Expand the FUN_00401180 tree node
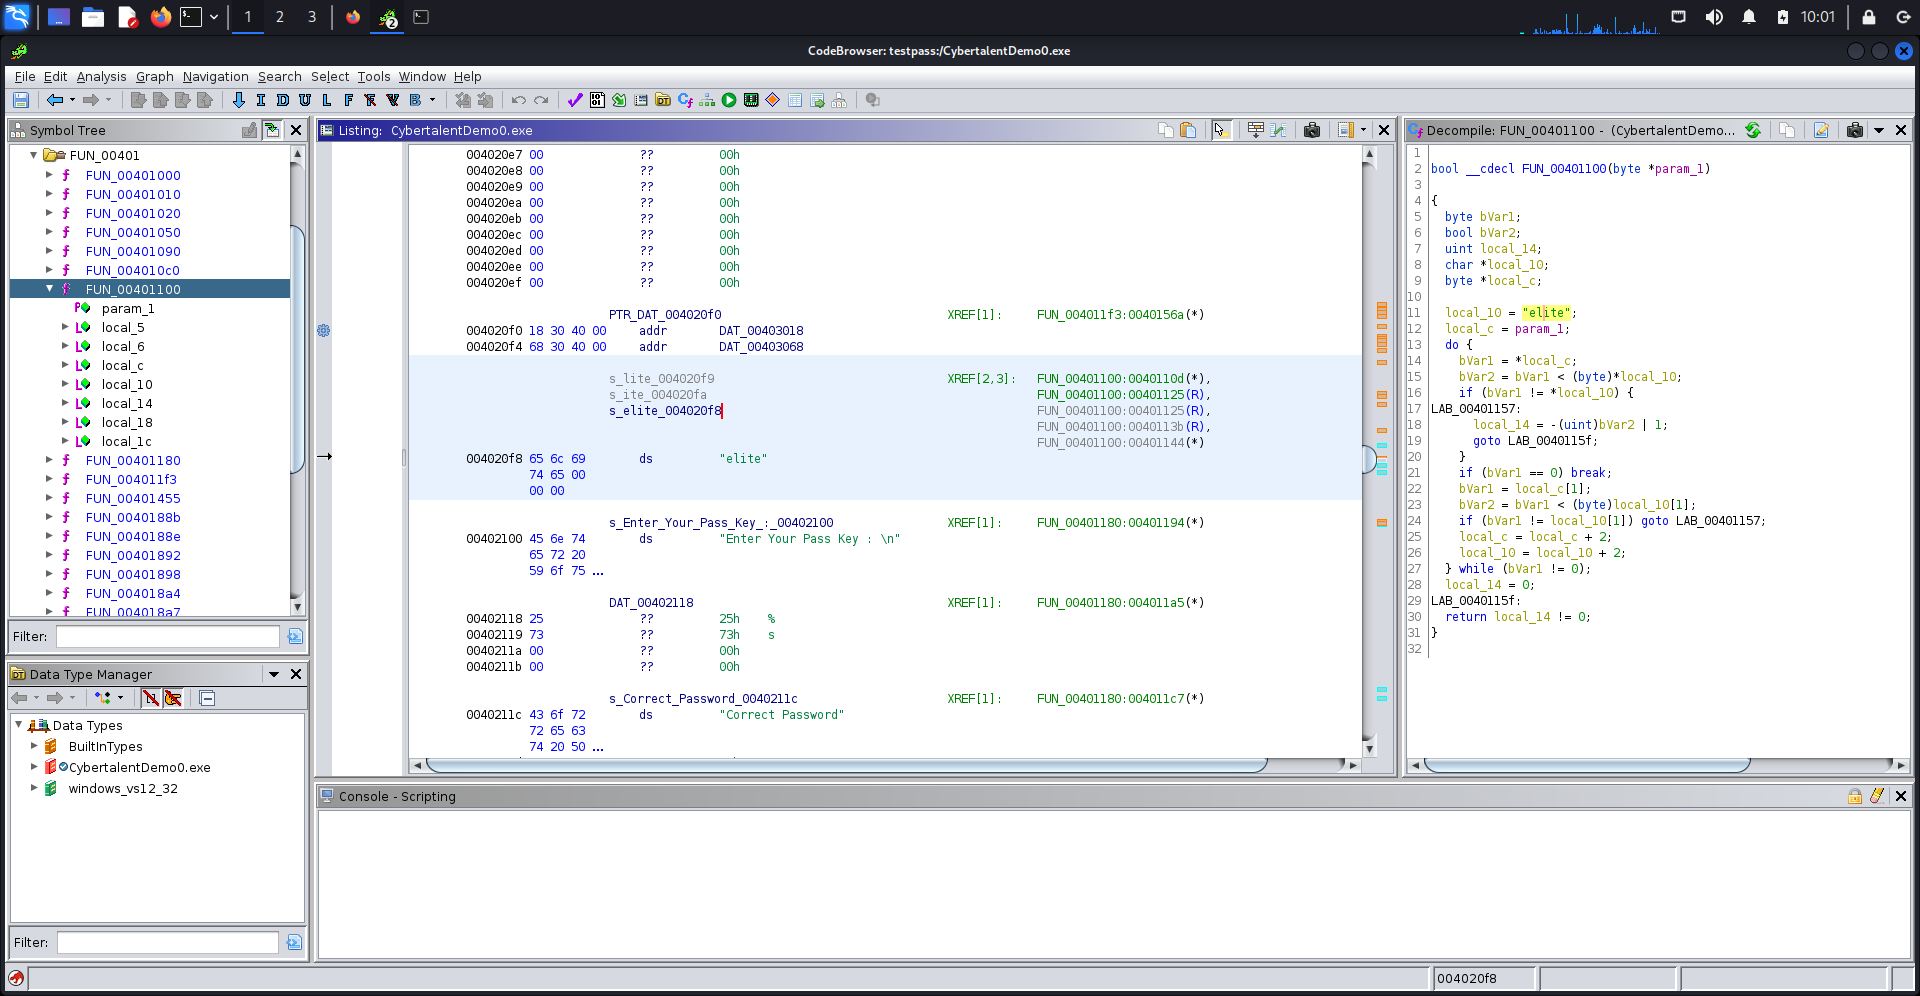The width and height of the screenshot is (1920, 996). pos(49,460)
